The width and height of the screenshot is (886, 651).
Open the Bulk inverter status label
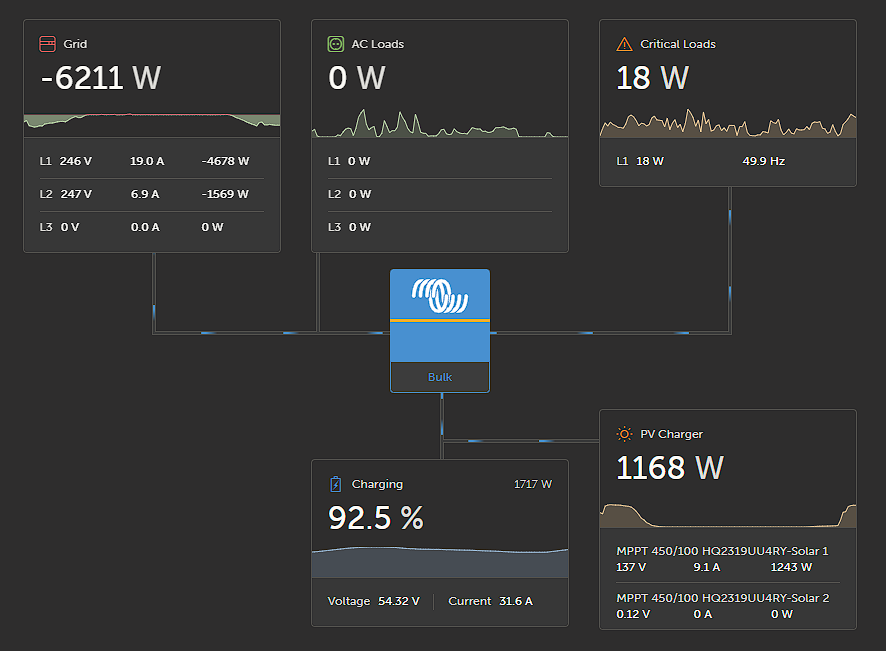click(x=440, y=377)
